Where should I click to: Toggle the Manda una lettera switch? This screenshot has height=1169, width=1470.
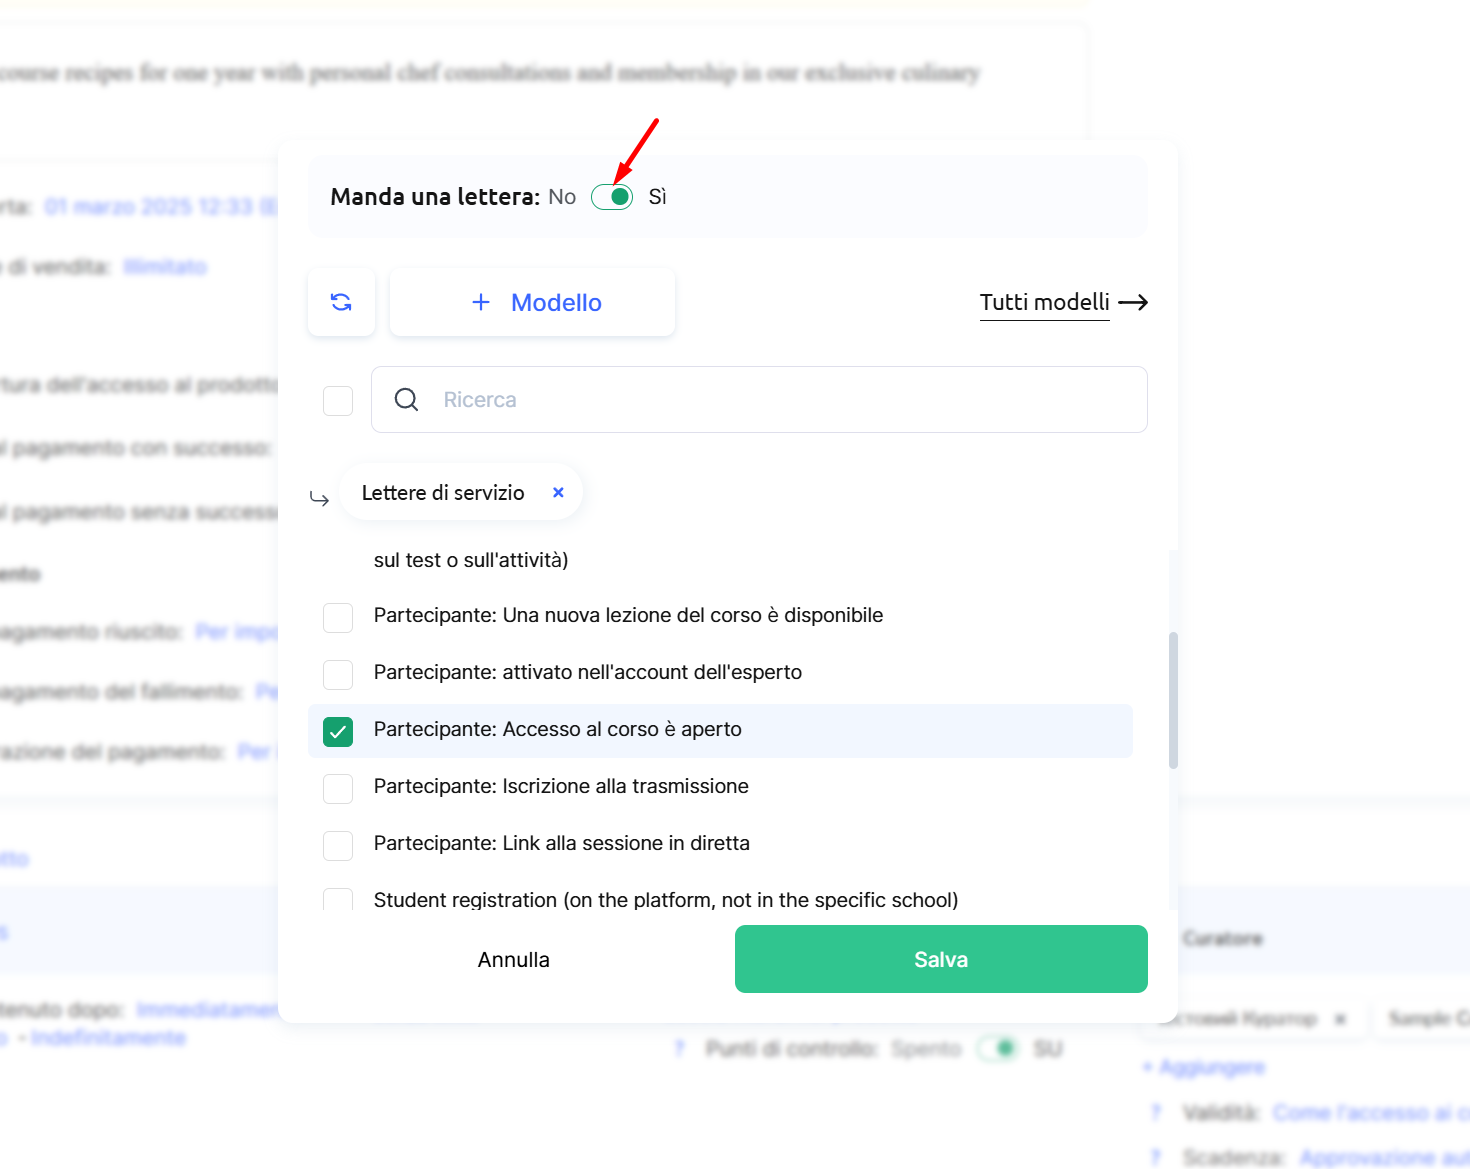(612, 197)
